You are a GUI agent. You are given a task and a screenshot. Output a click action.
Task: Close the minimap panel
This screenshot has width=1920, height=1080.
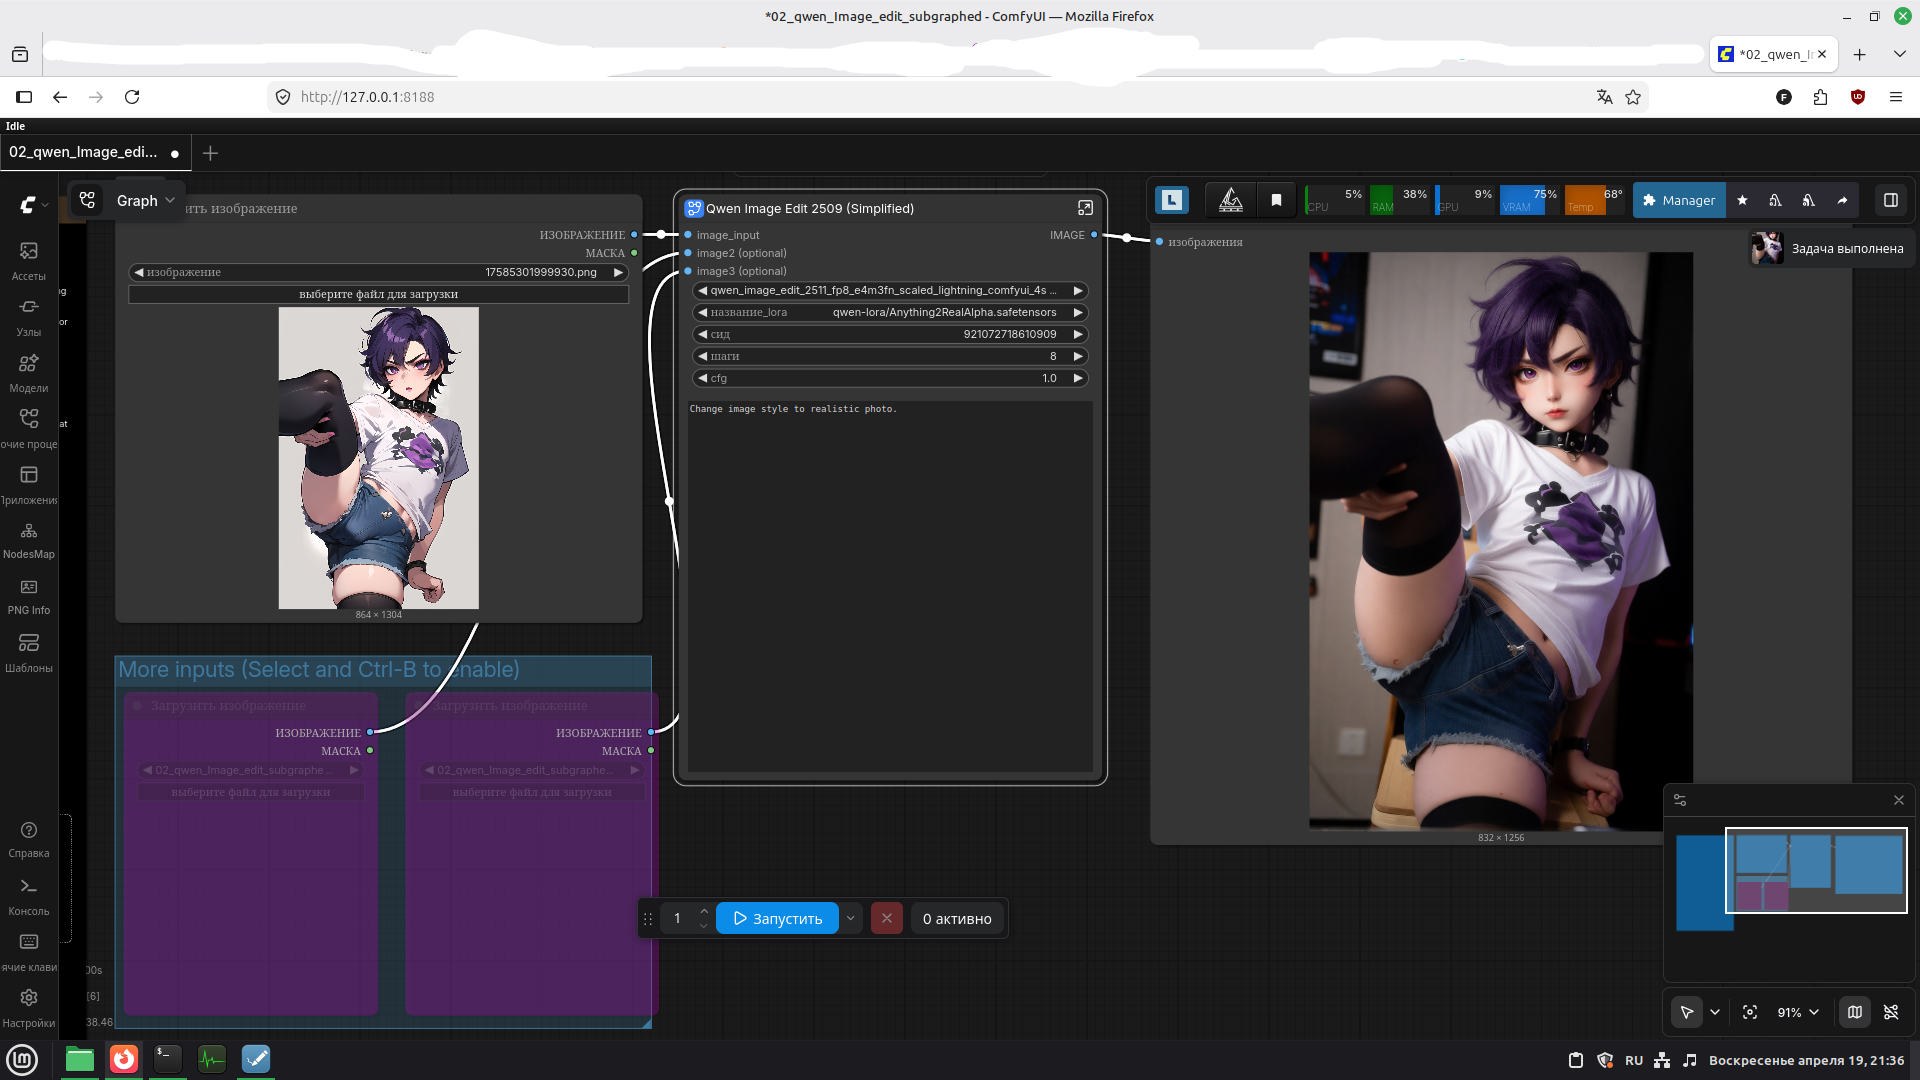[x=1899, y=800]
